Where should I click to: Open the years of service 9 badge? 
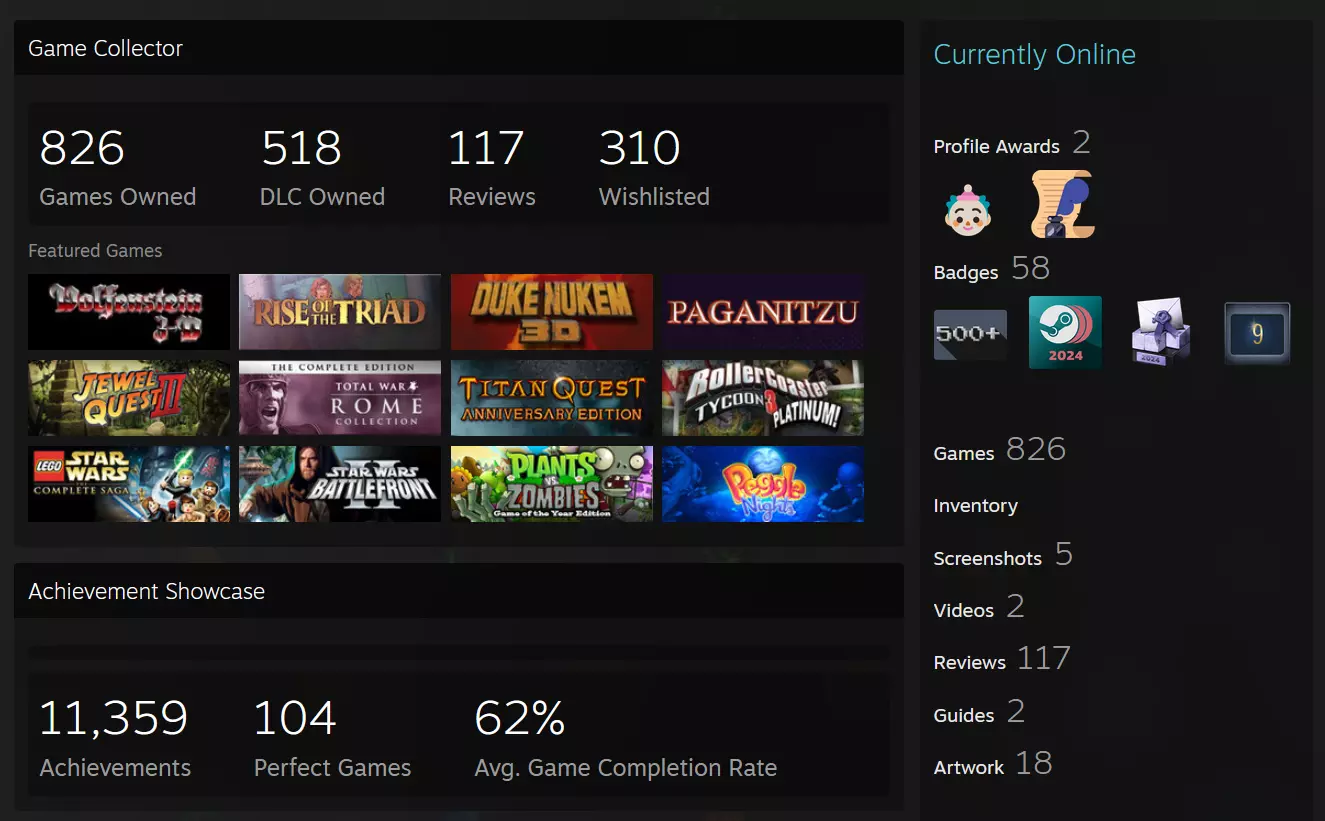(x=1257, y=333)
